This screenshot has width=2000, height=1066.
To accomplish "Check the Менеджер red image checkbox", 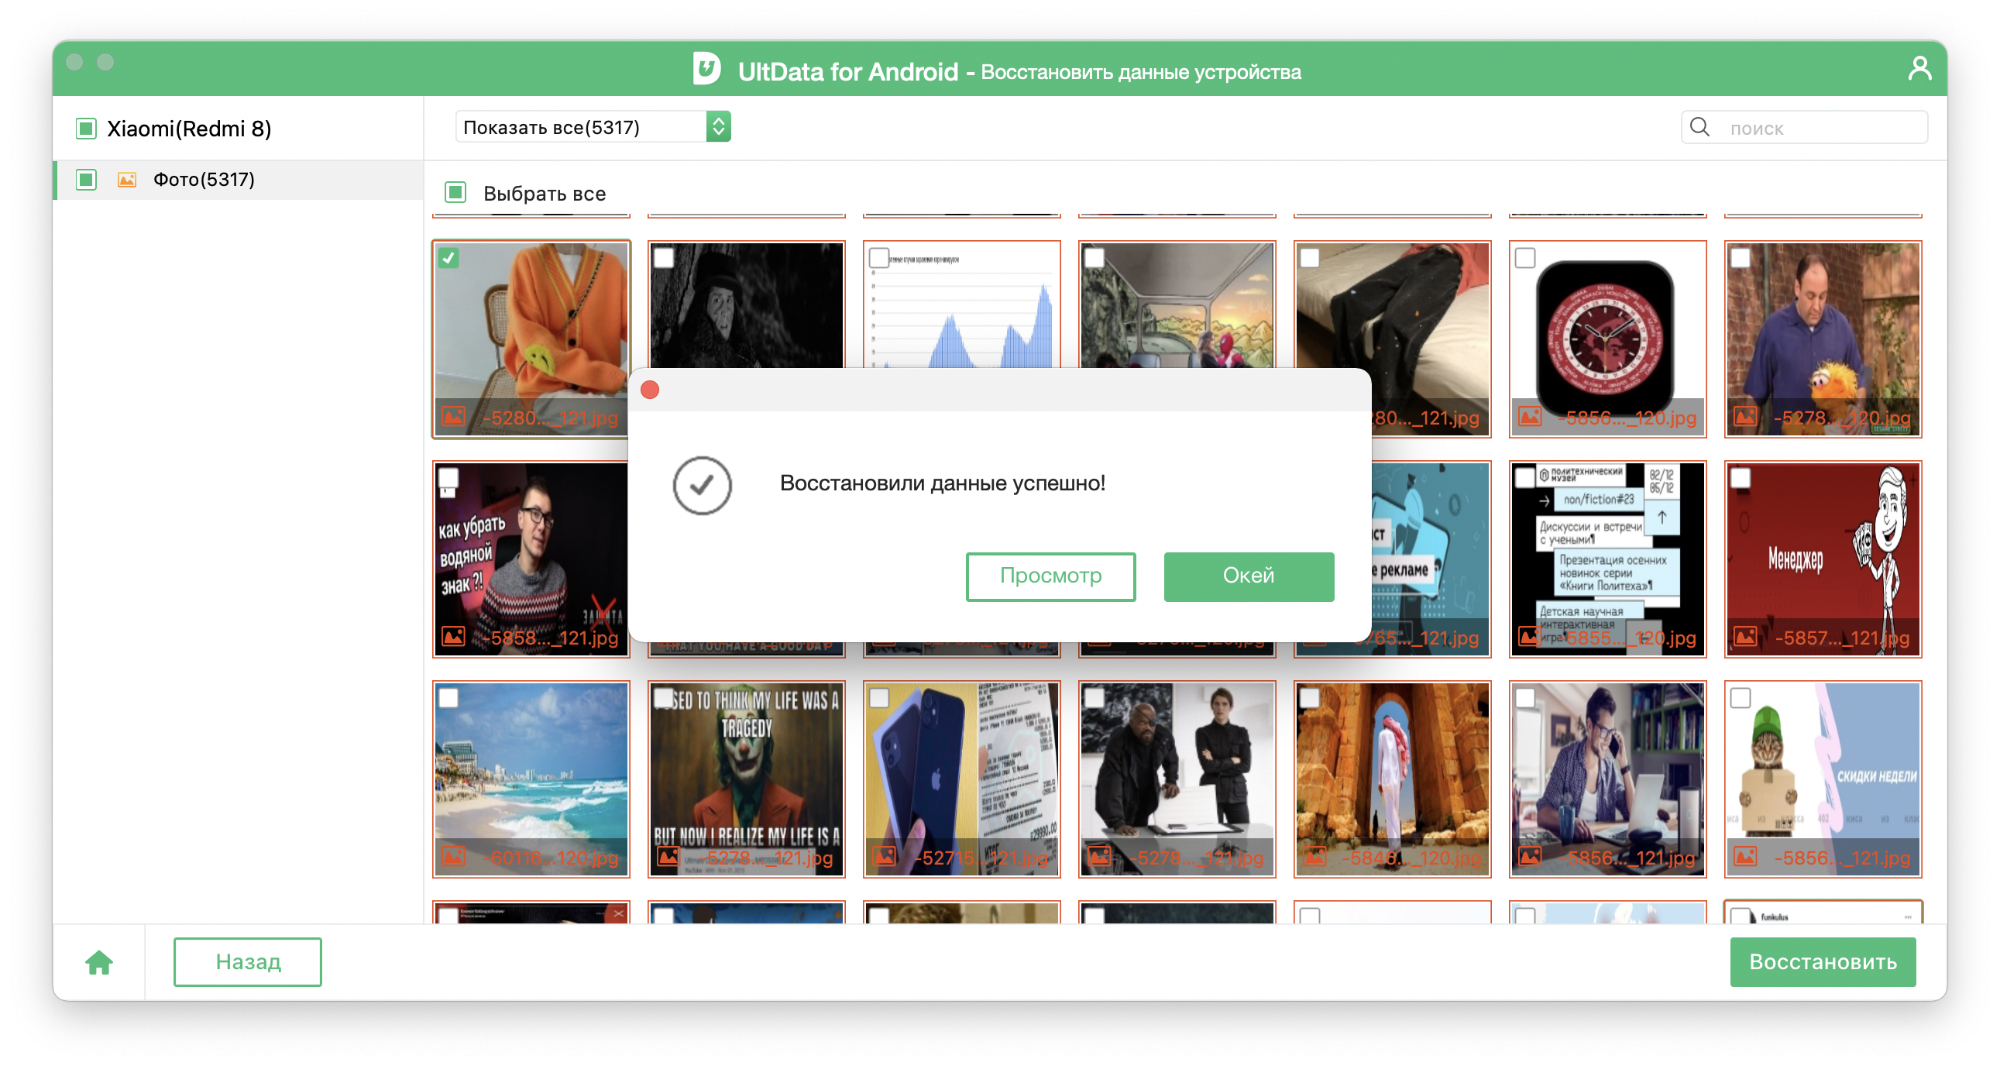I will 1741,478.
